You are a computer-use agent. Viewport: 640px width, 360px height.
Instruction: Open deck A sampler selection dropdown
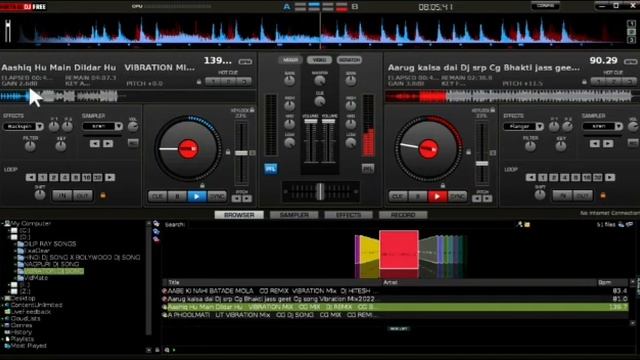[118, 126]
